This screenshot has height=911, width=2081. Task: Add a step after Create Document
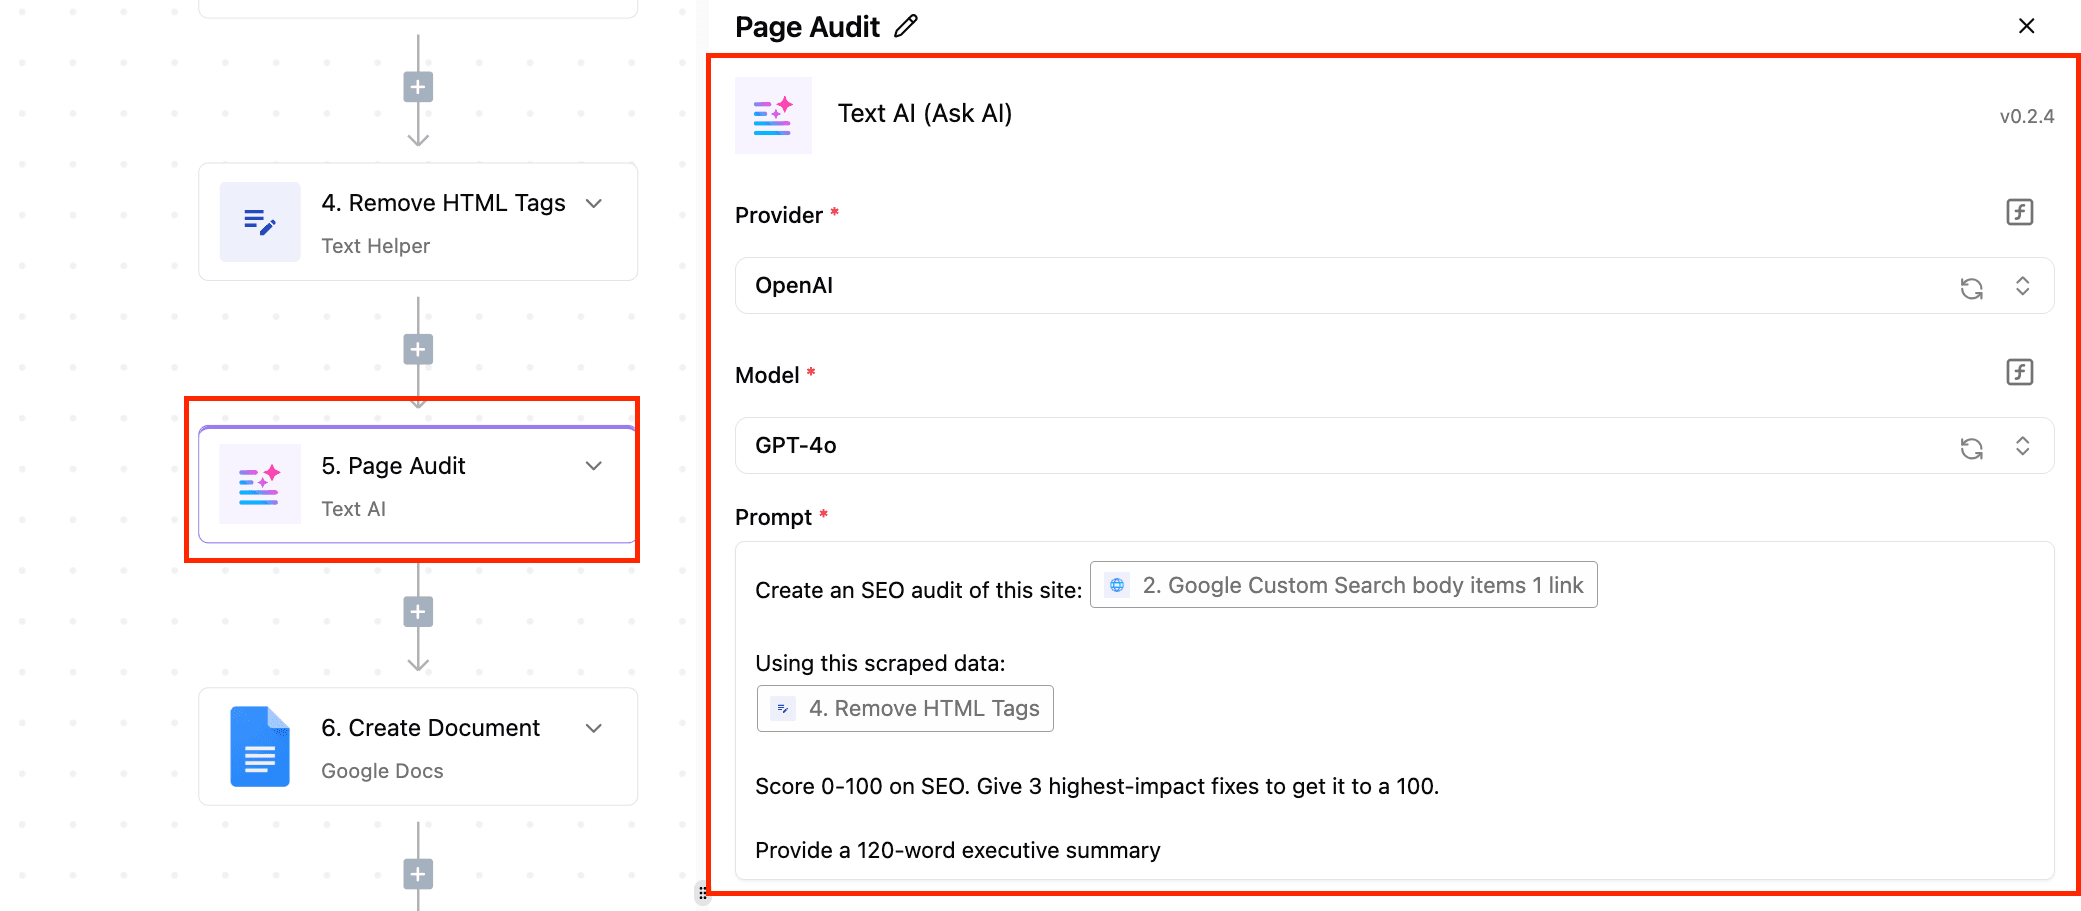point(418,874)
